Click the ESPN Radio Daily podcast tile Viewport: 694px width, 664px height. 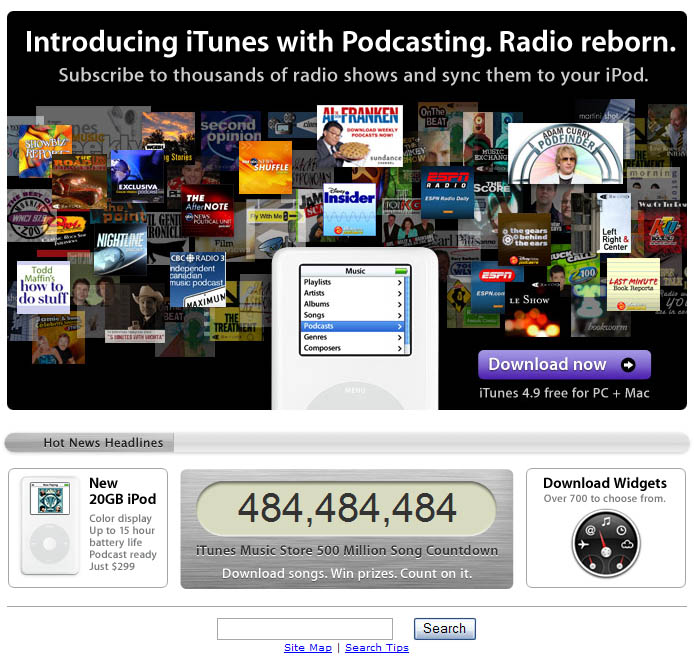[x=447, y=193]
